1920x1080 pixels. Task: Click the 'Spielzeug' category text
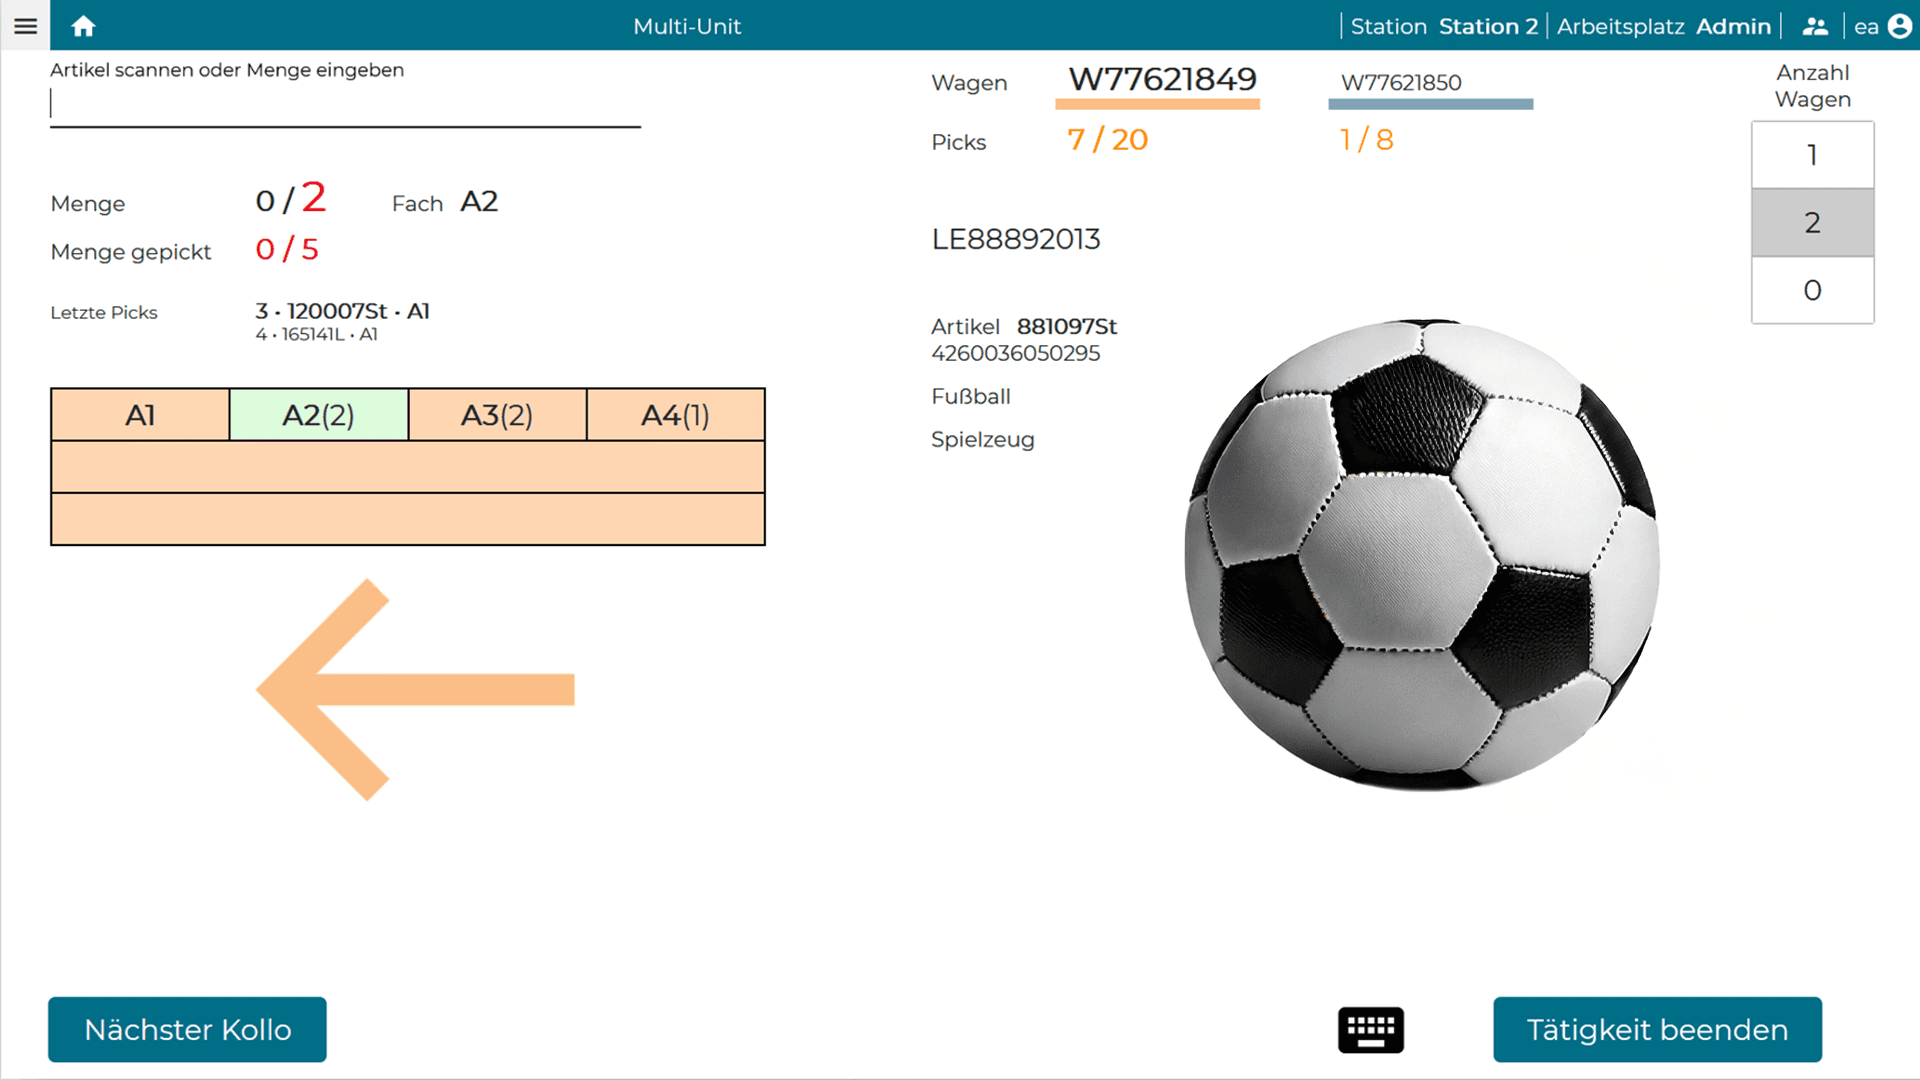983,440
